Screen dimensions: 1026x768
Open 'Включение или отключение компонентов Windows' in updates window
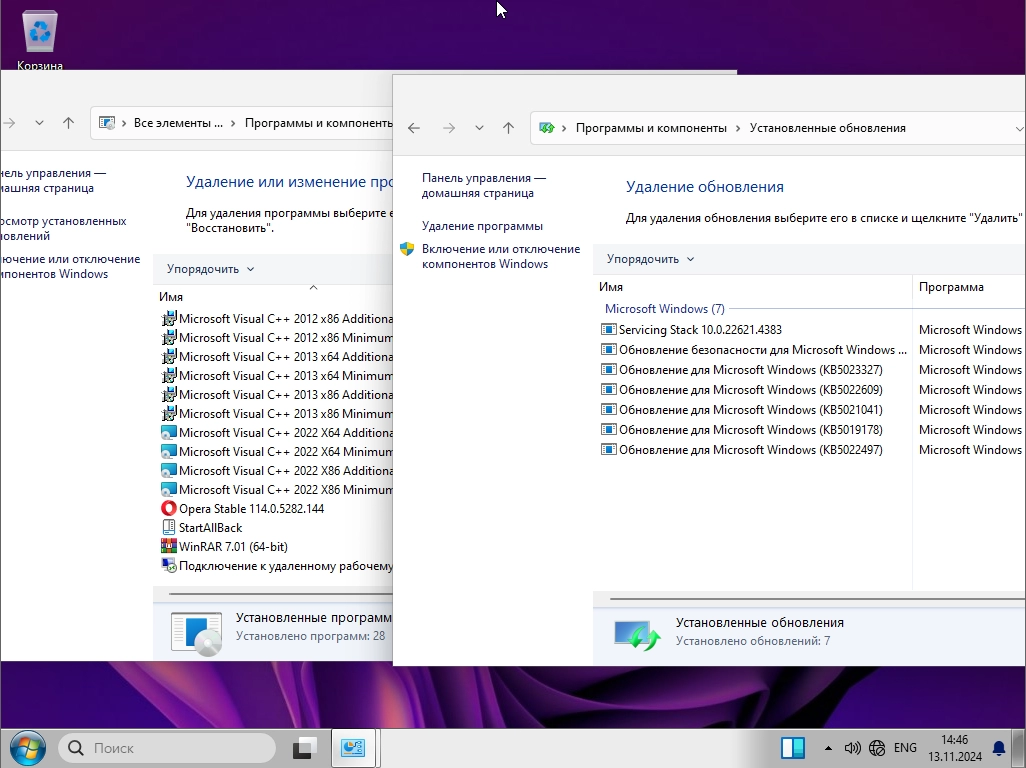coord(501,256)
